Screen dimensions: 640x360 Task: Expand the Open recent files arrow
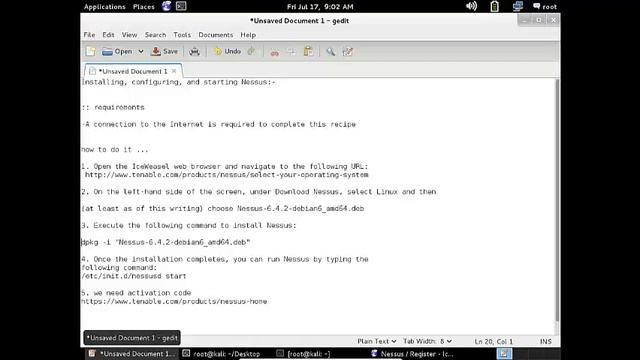pyautogui.click(x=141, y=51)
